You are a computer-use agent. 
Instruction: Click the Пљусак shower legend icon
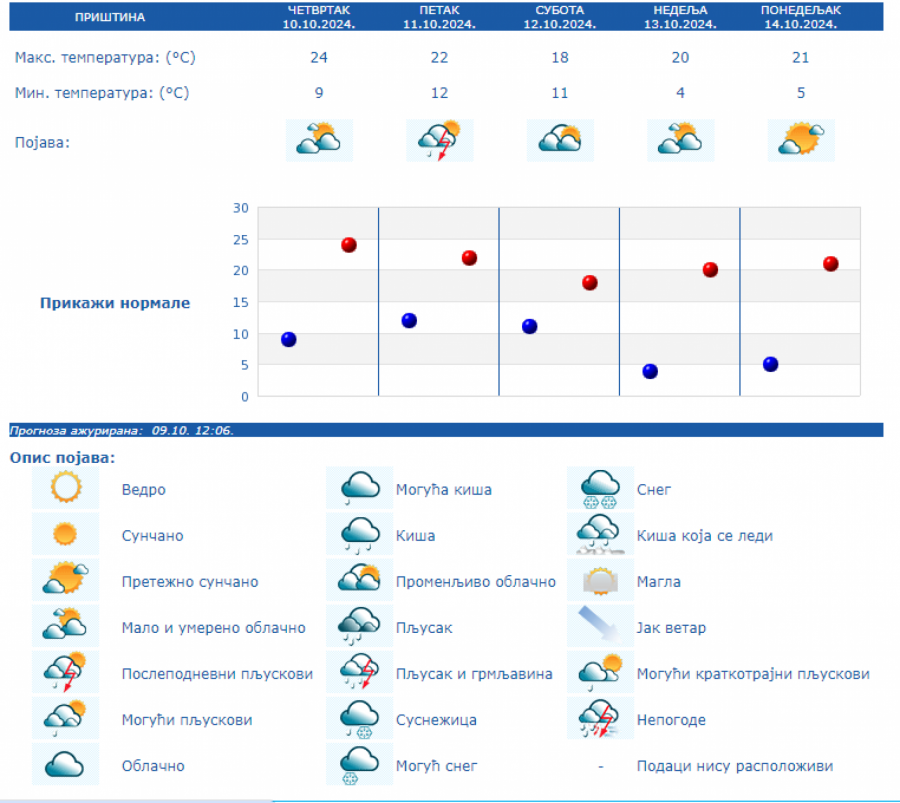[360, 627]
